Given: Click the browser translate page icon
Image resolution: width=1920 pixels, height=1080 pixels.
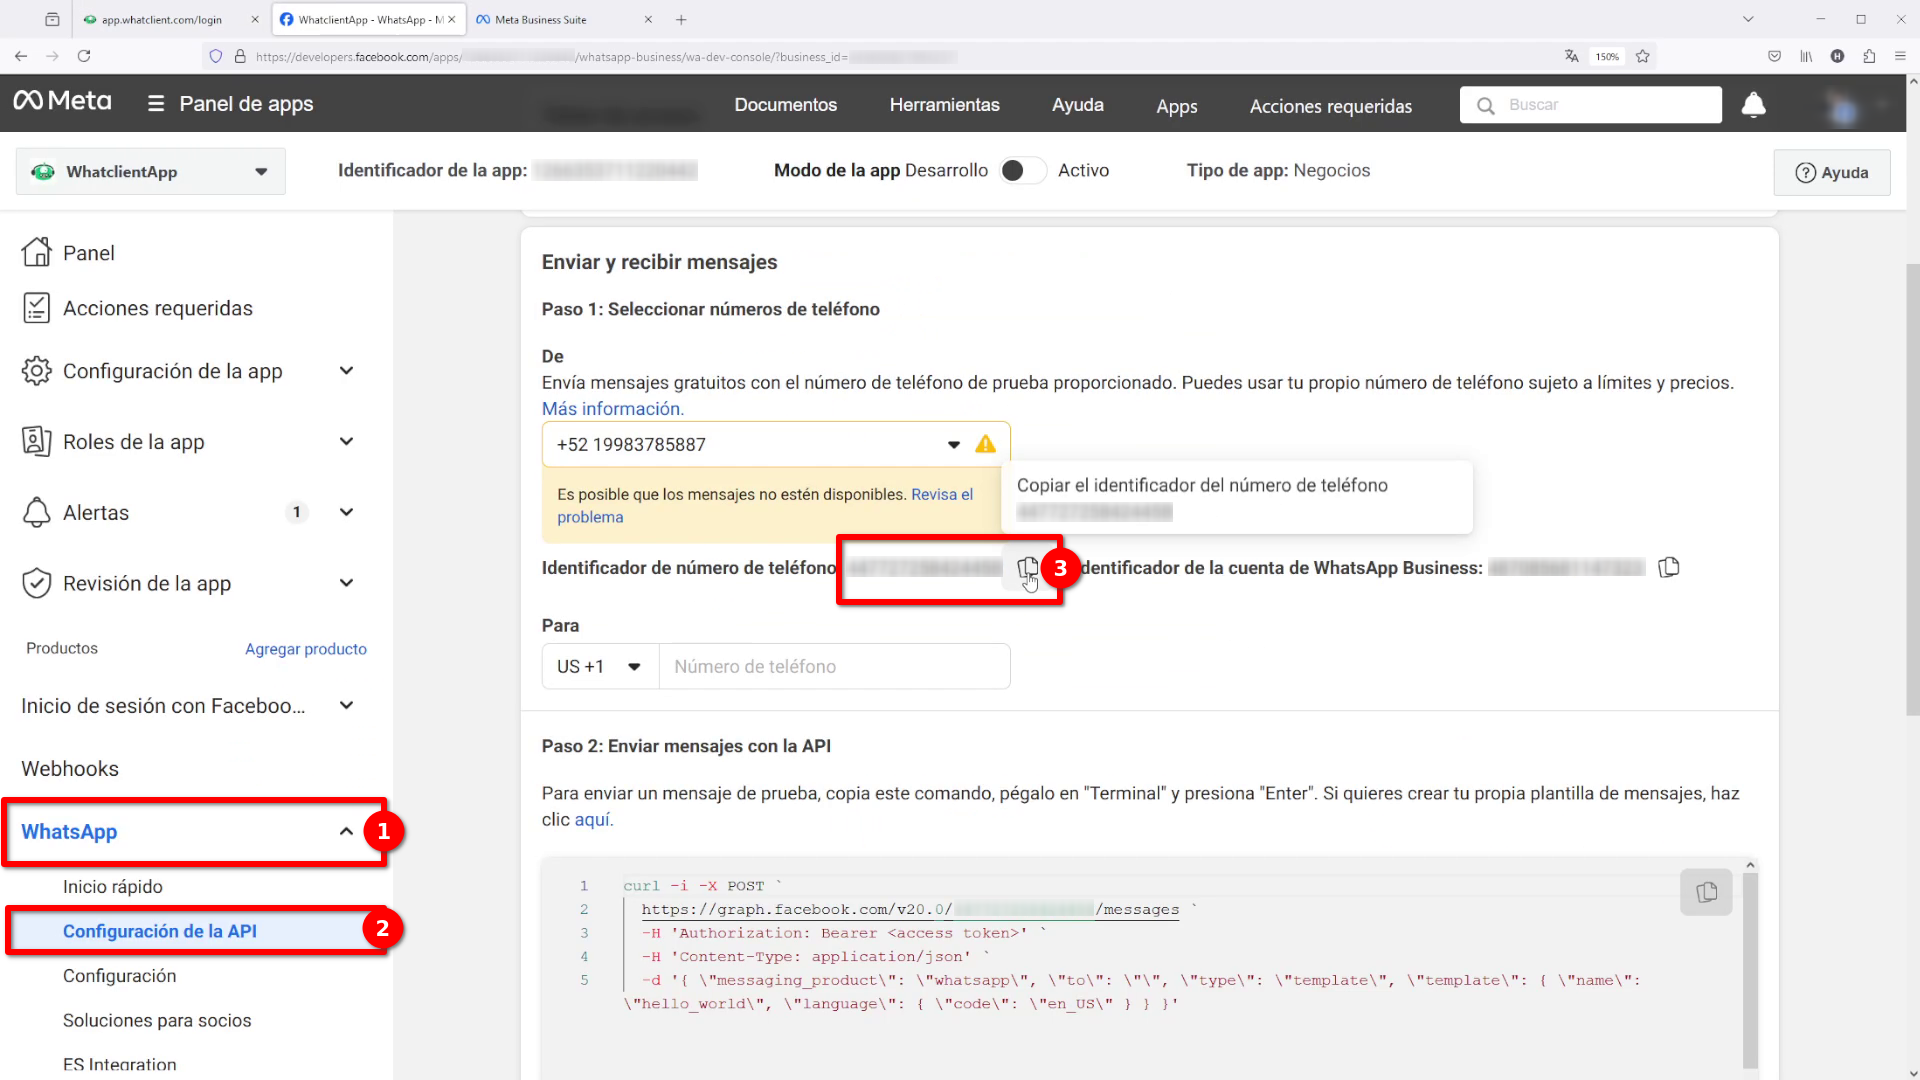Looking at the screenshot, I should tap(1571, 56).
